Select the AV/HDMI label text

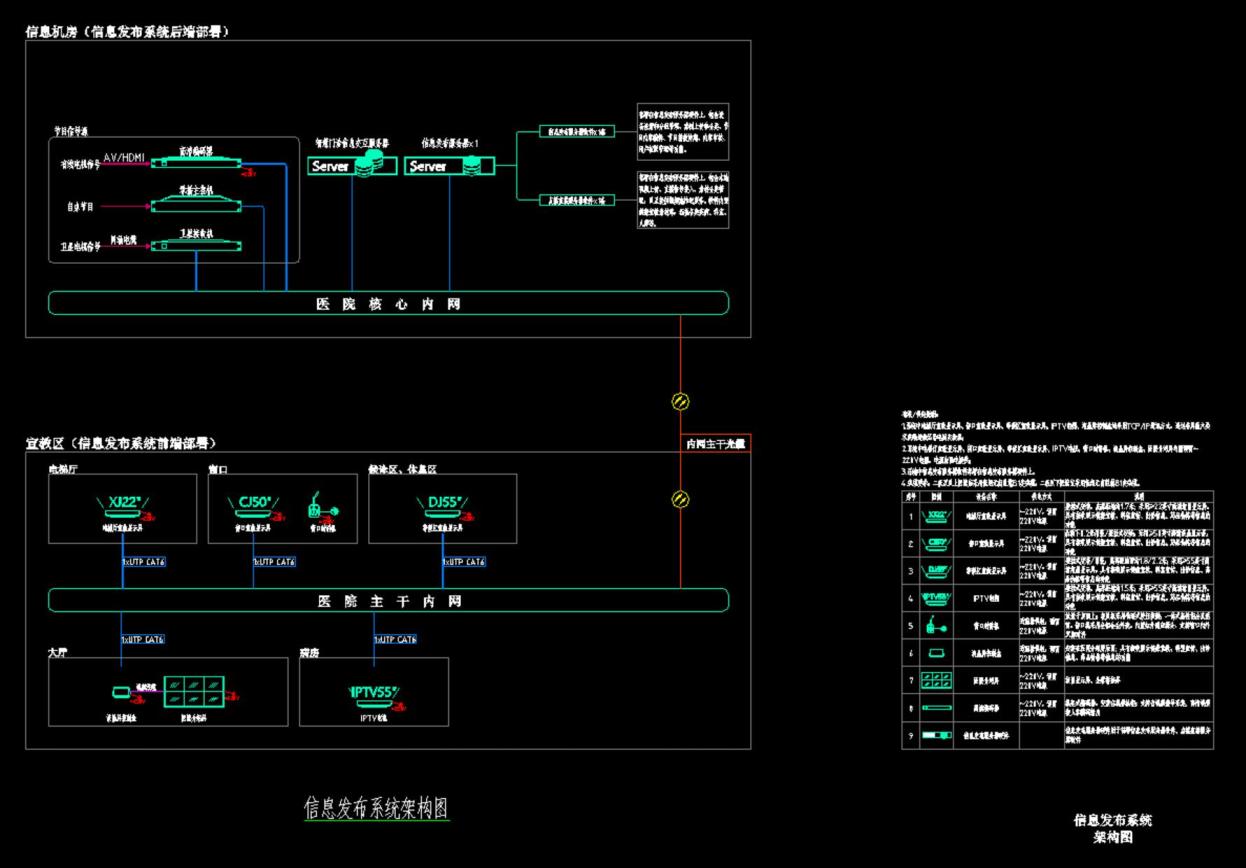pos(124,158)
